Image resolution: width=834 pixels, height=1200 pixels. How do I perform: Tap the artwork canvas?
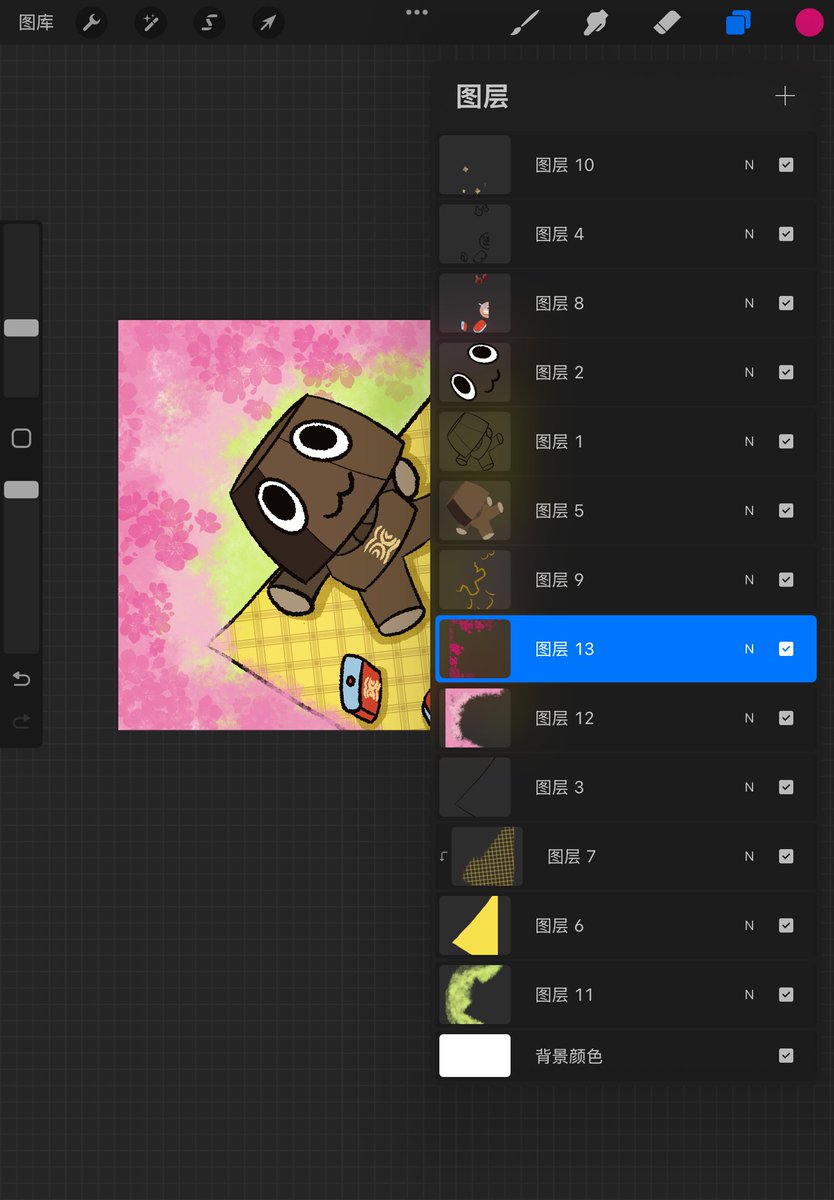coord(274,525)
